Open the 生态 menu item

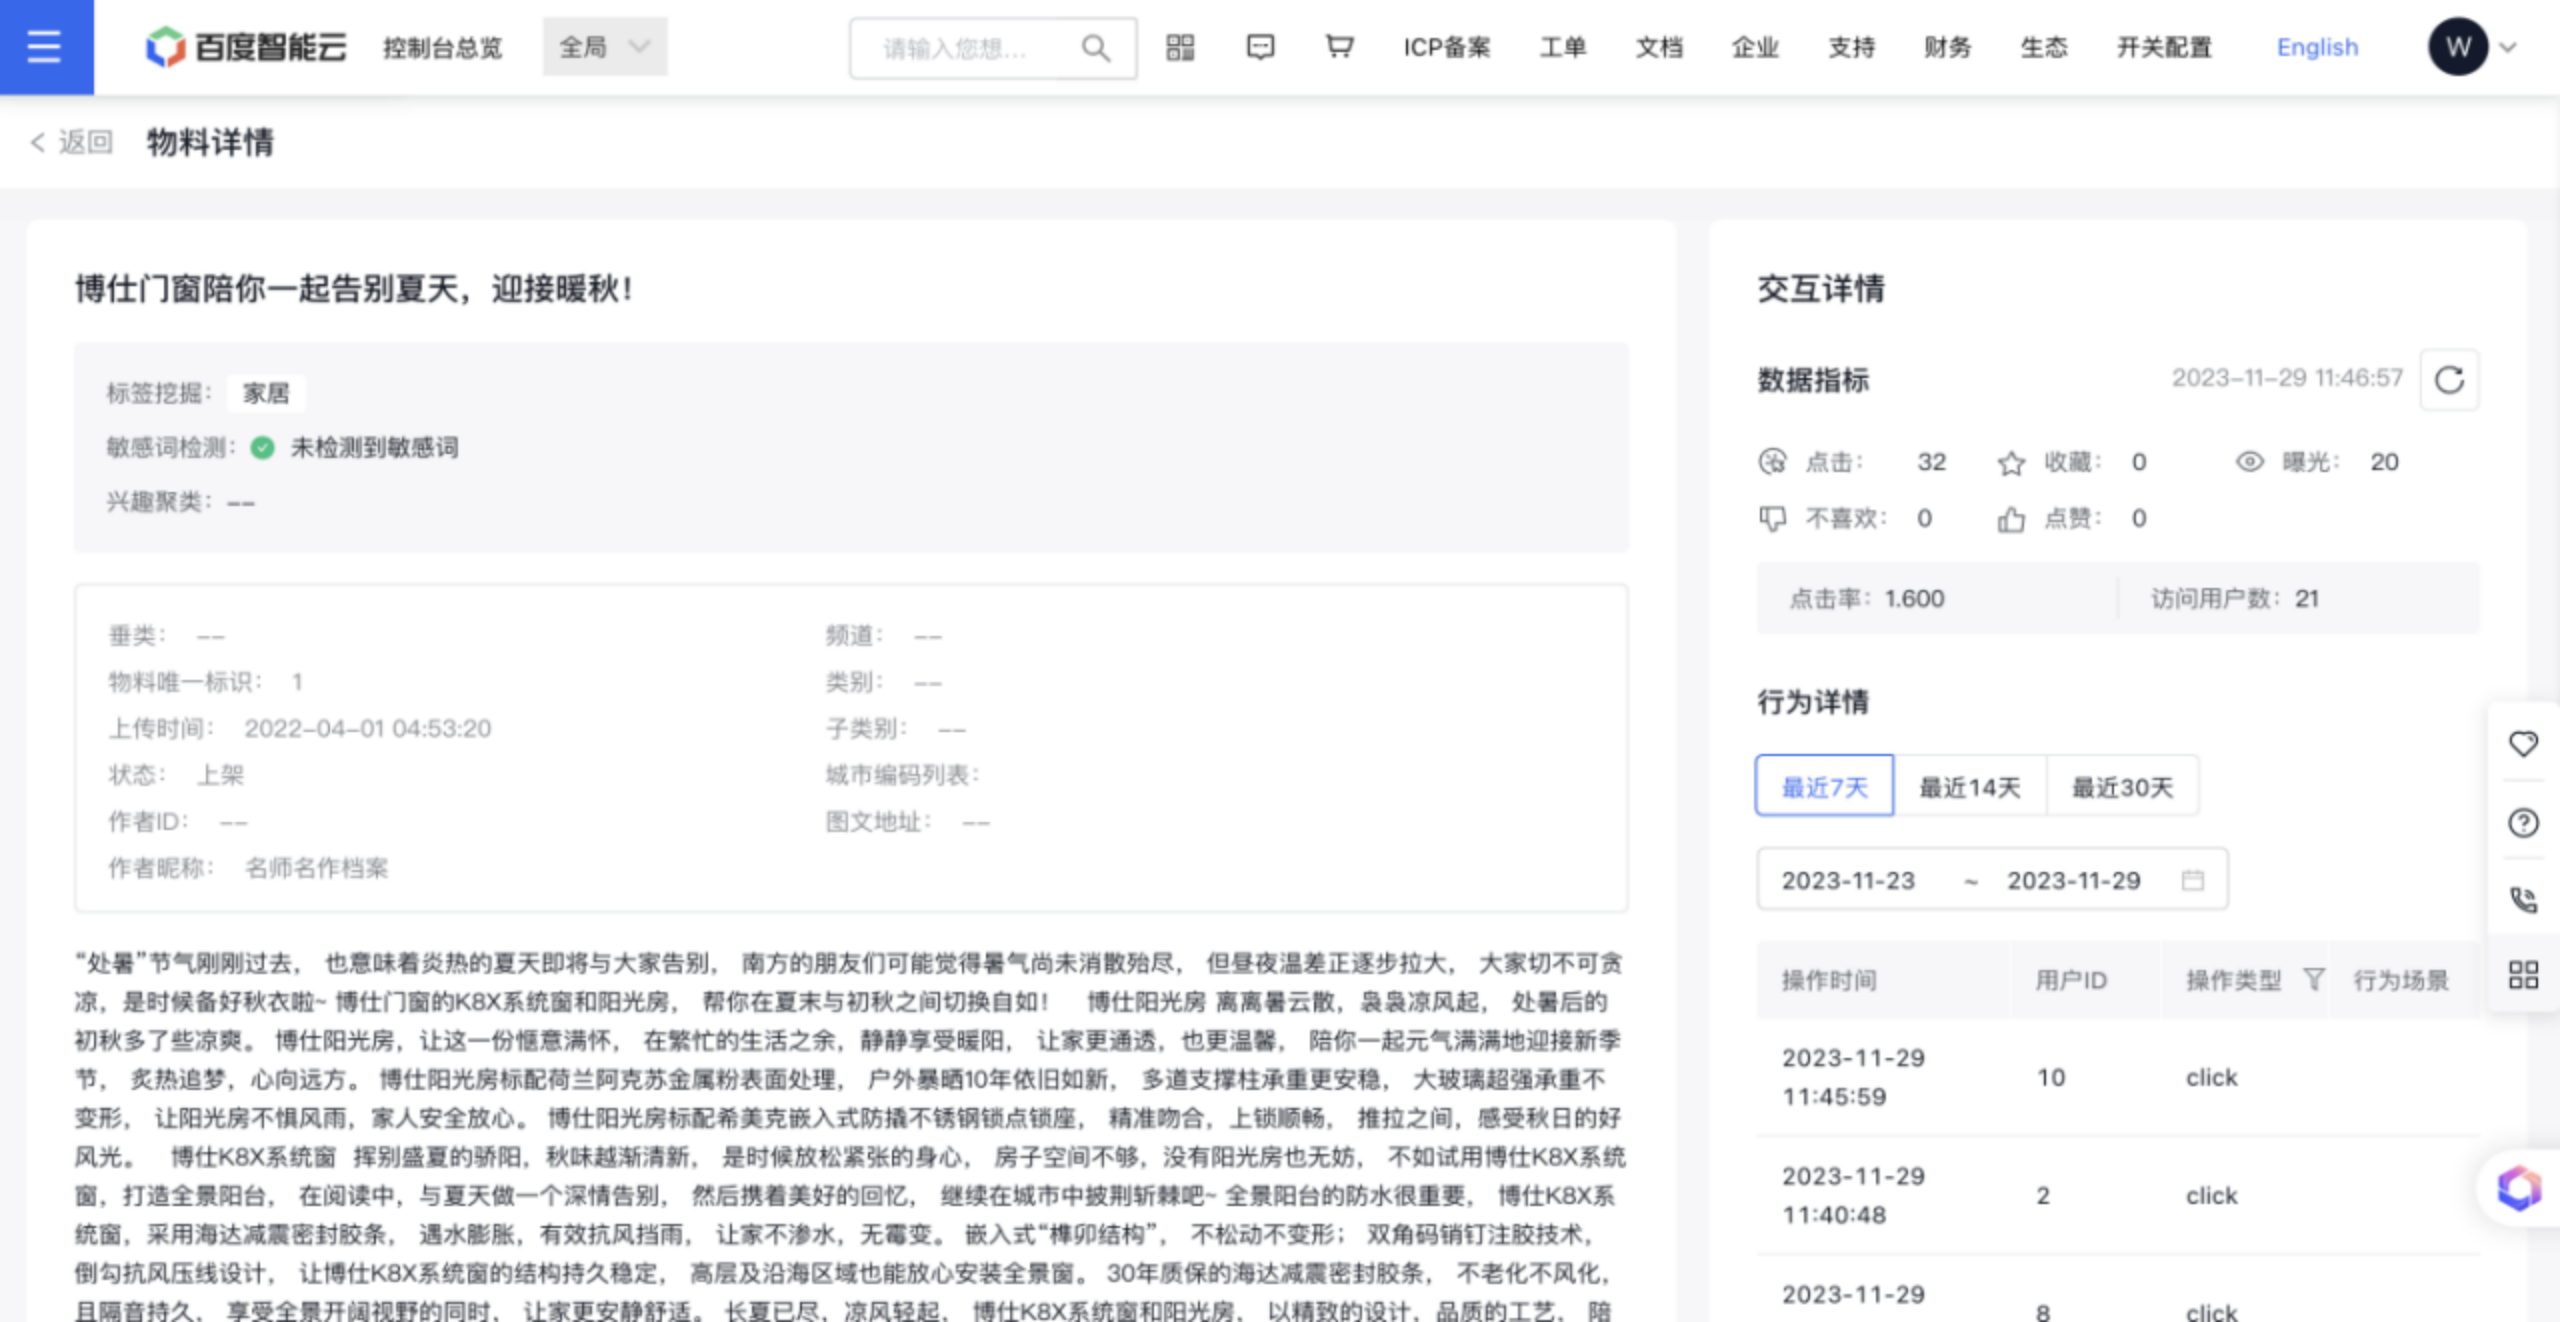coord(2043,47)
